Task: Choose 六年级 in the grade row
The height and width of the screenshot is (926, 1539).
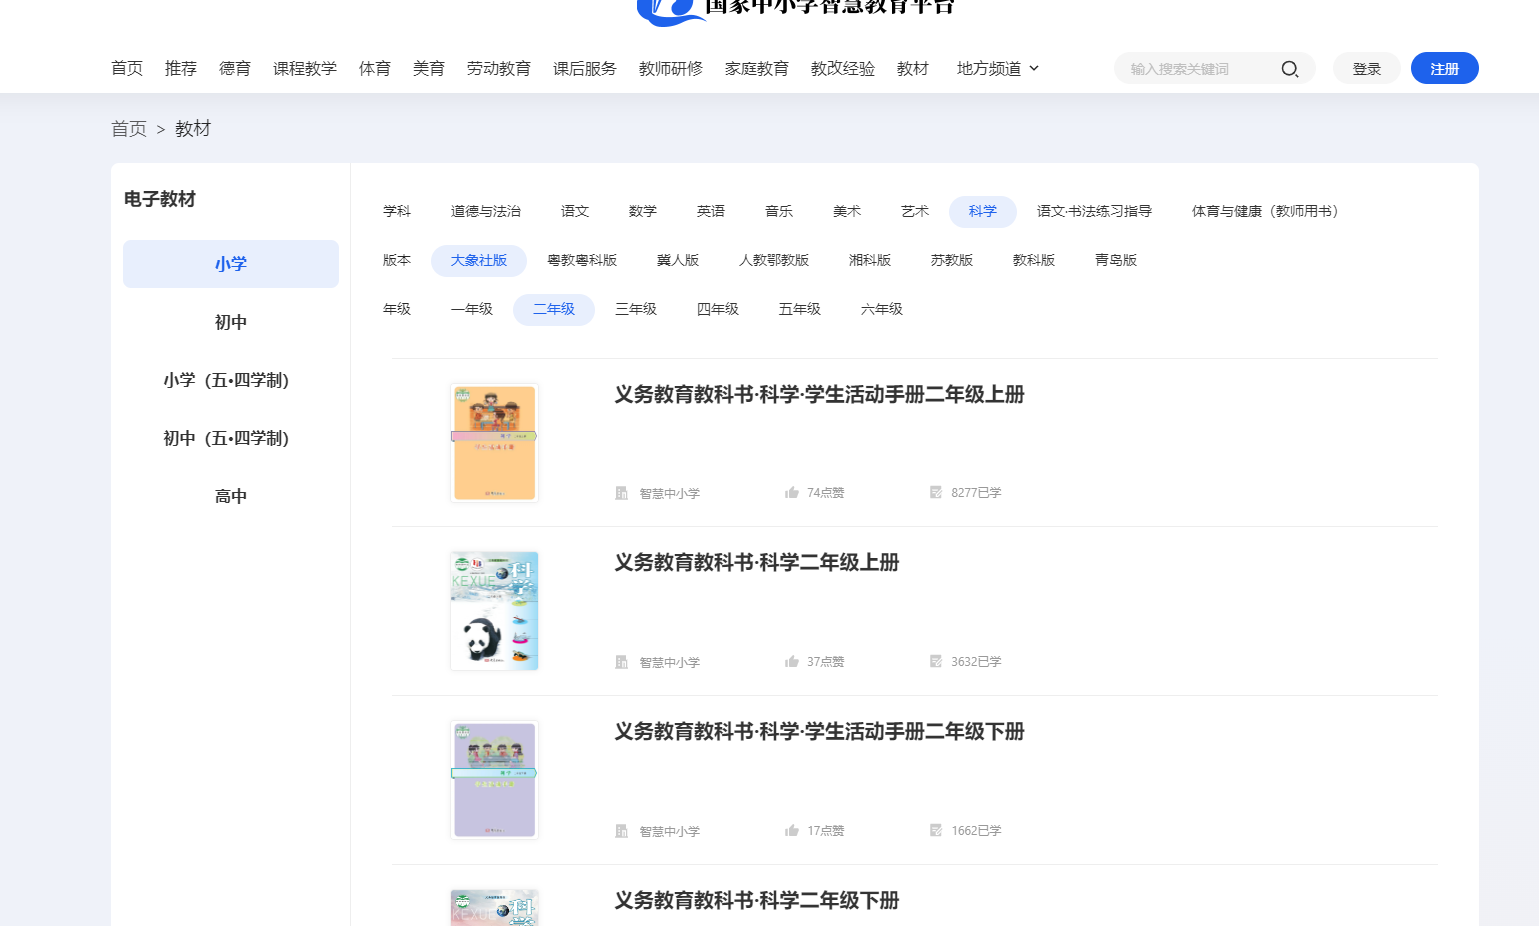Action: pyautogui.click(x=881, y=309)
